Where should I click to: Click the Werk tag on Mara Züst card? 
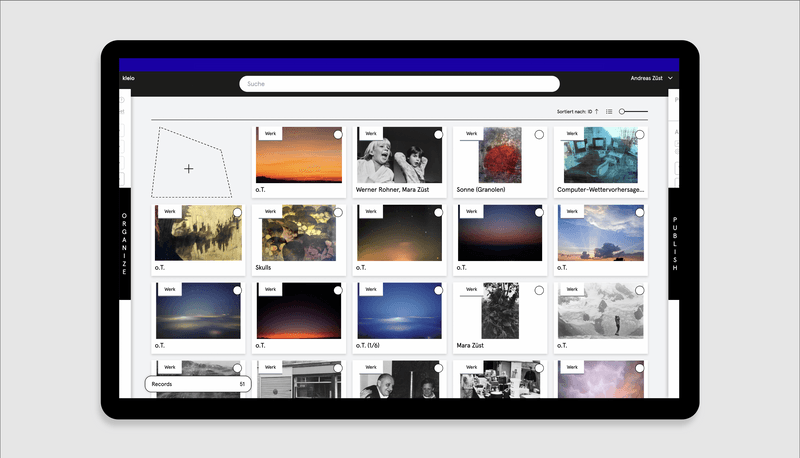pyautogui.click(x=471, y=289)
